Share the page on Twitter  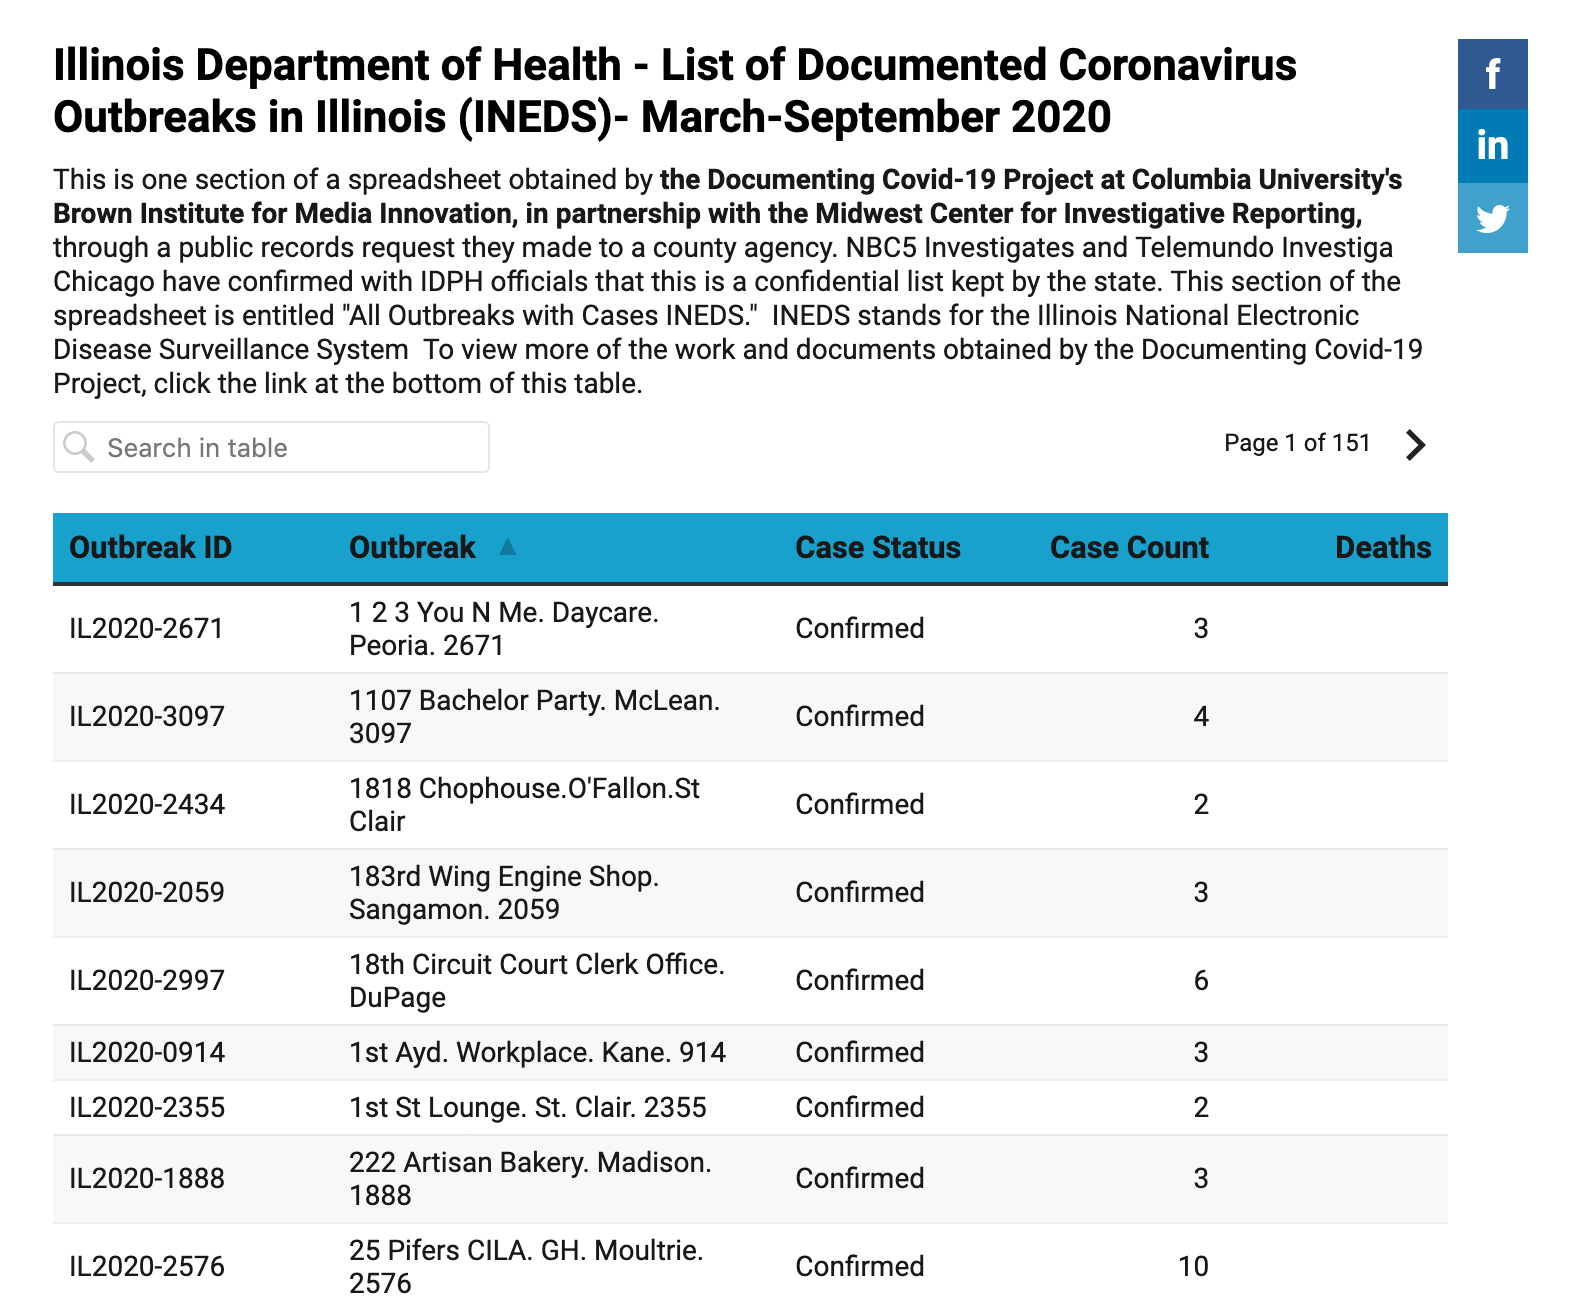click(x=1492, y=218)
